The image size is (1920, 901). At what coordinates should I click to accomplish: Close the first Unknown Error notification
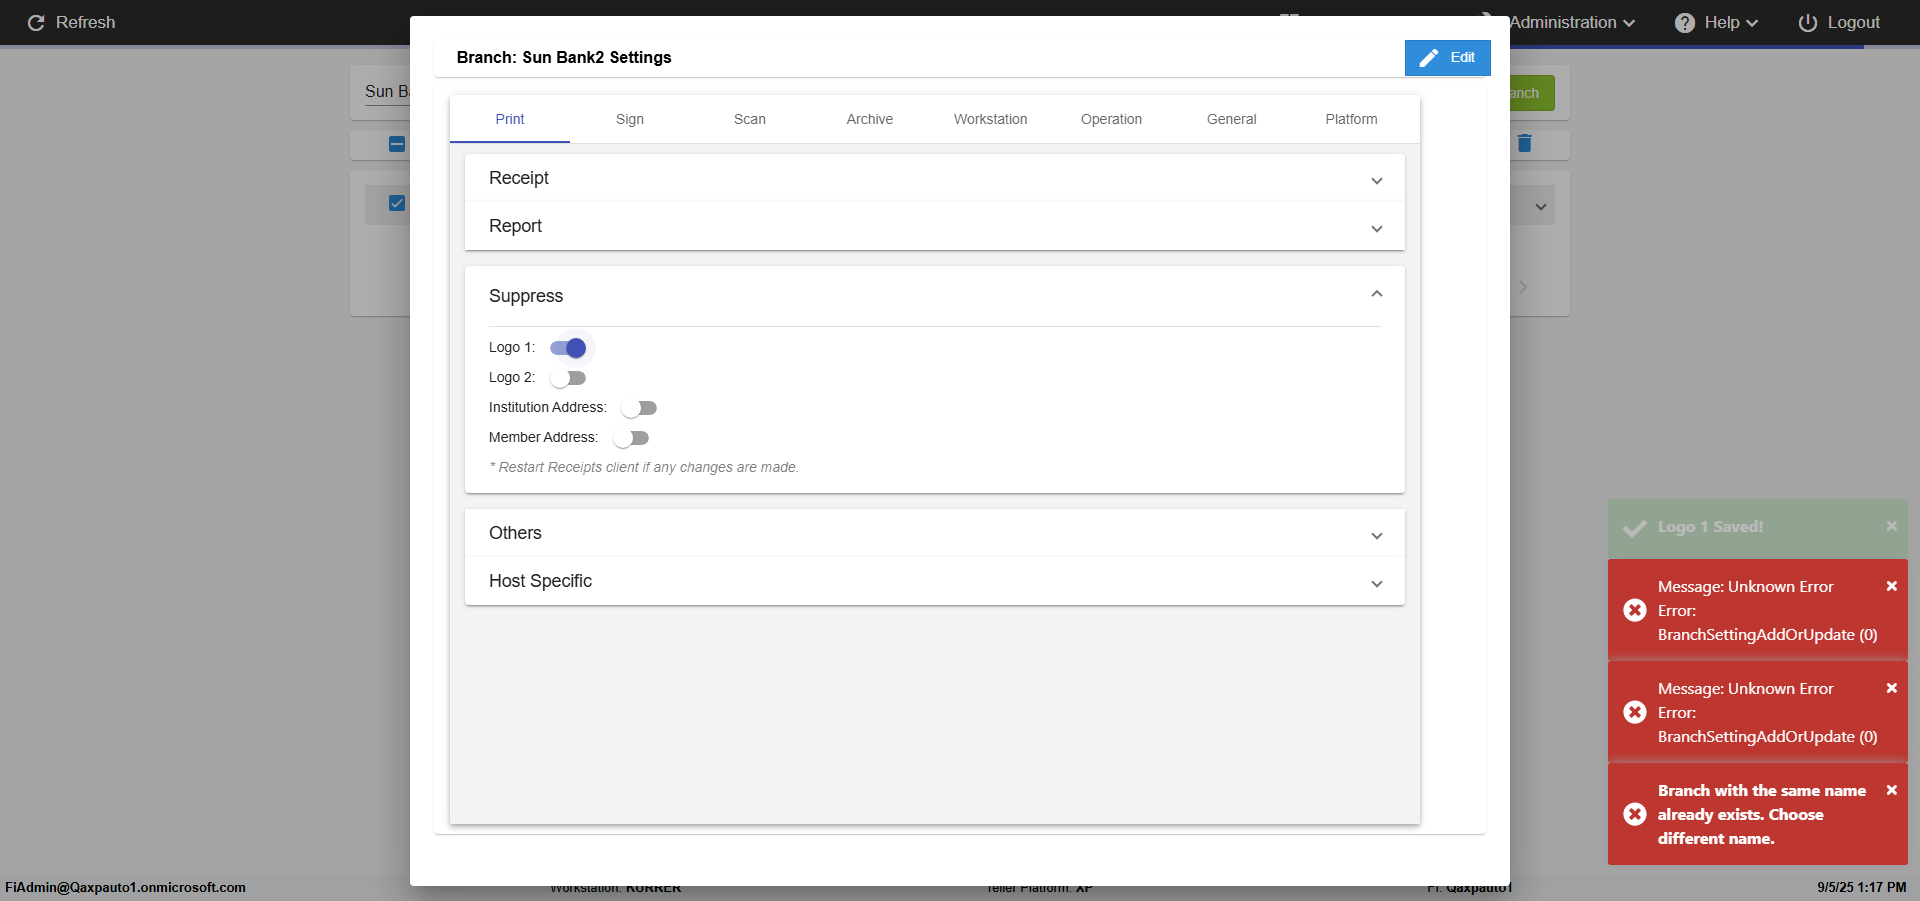1891,586
